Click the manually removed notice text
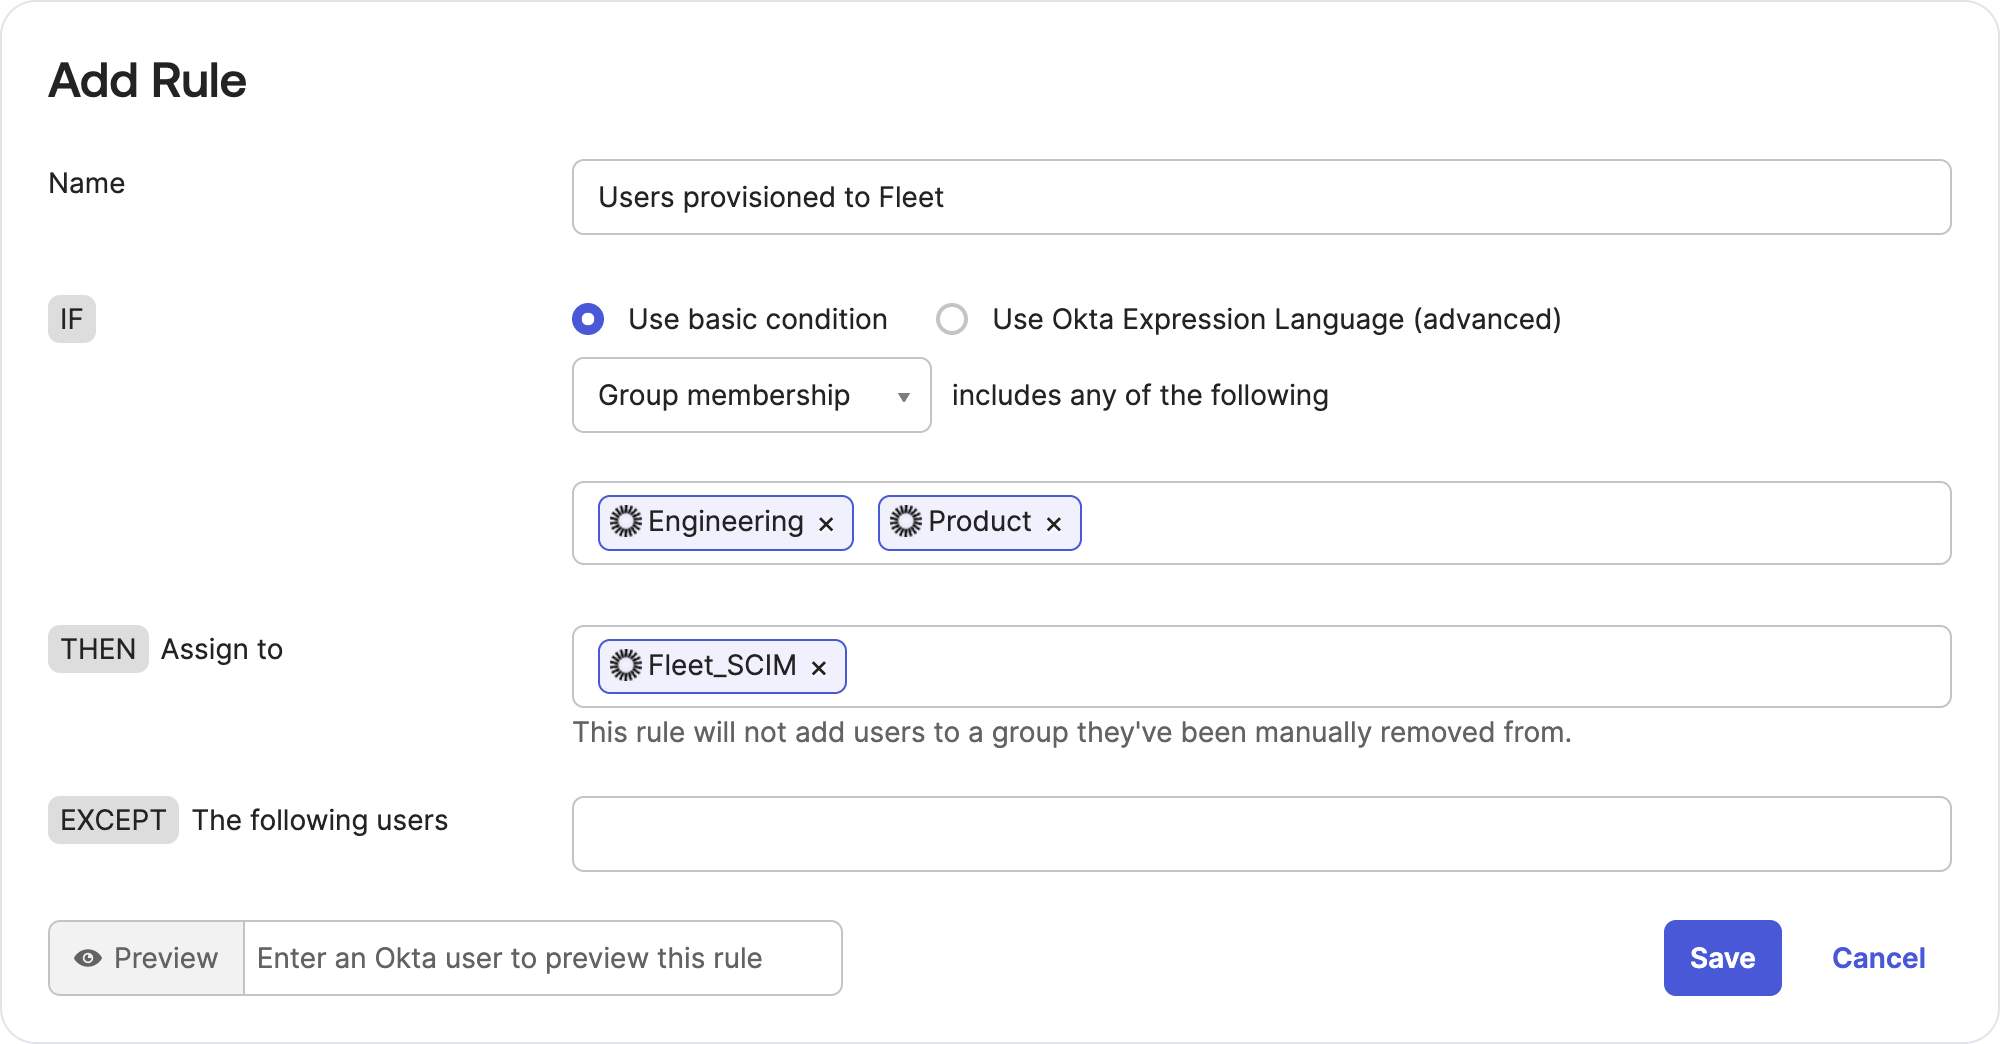 [1072, 732]
